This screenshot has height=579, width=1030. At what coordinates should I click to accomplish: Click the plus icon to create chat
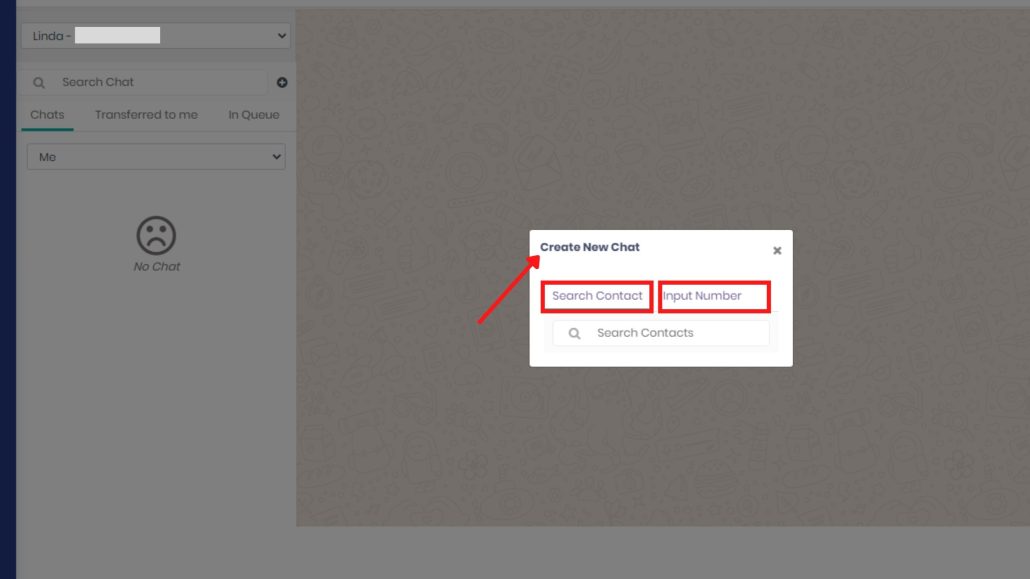(x=282, y=82)
